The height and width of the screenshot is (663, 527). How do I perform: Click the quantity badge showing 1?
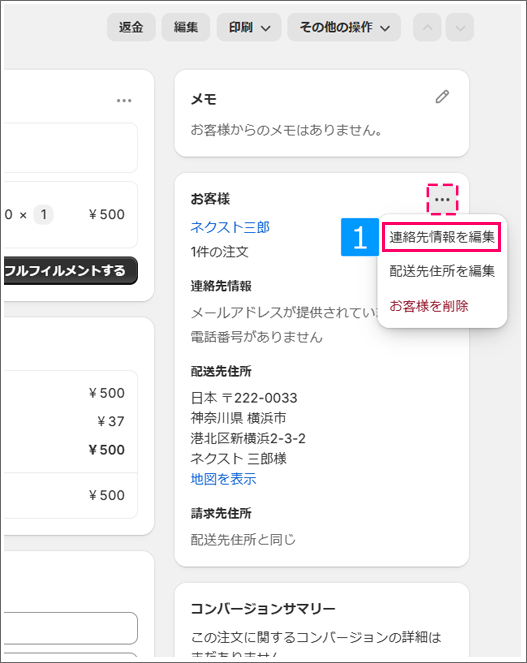(x=44, y=214)
